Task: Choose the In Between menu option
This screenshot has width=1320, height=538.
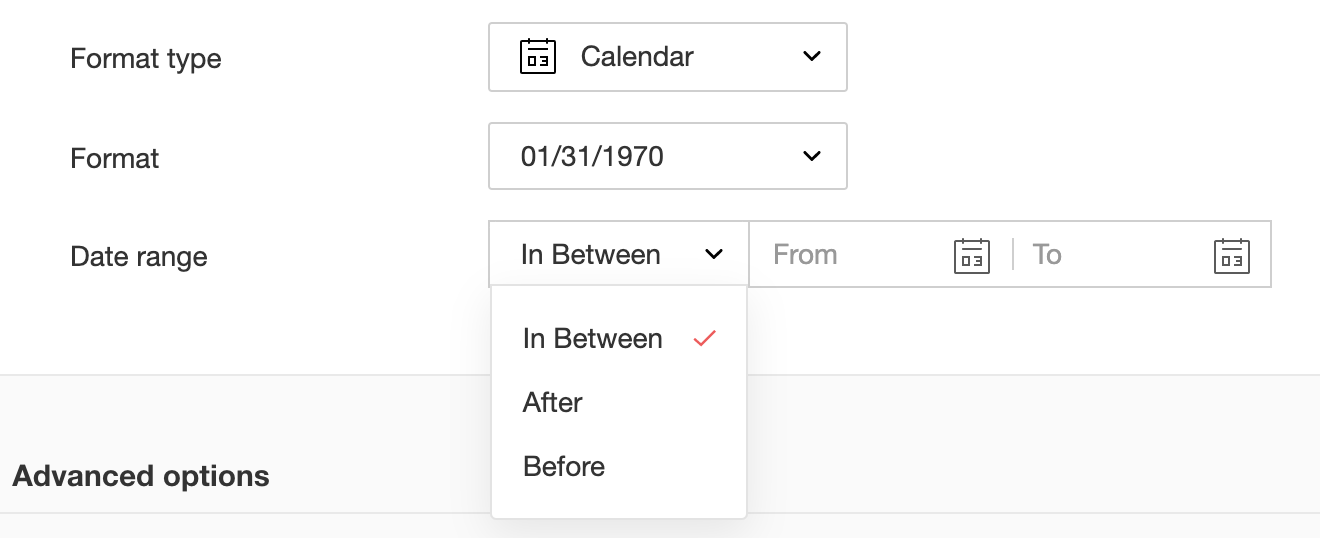Action: (x=592, y=339)
